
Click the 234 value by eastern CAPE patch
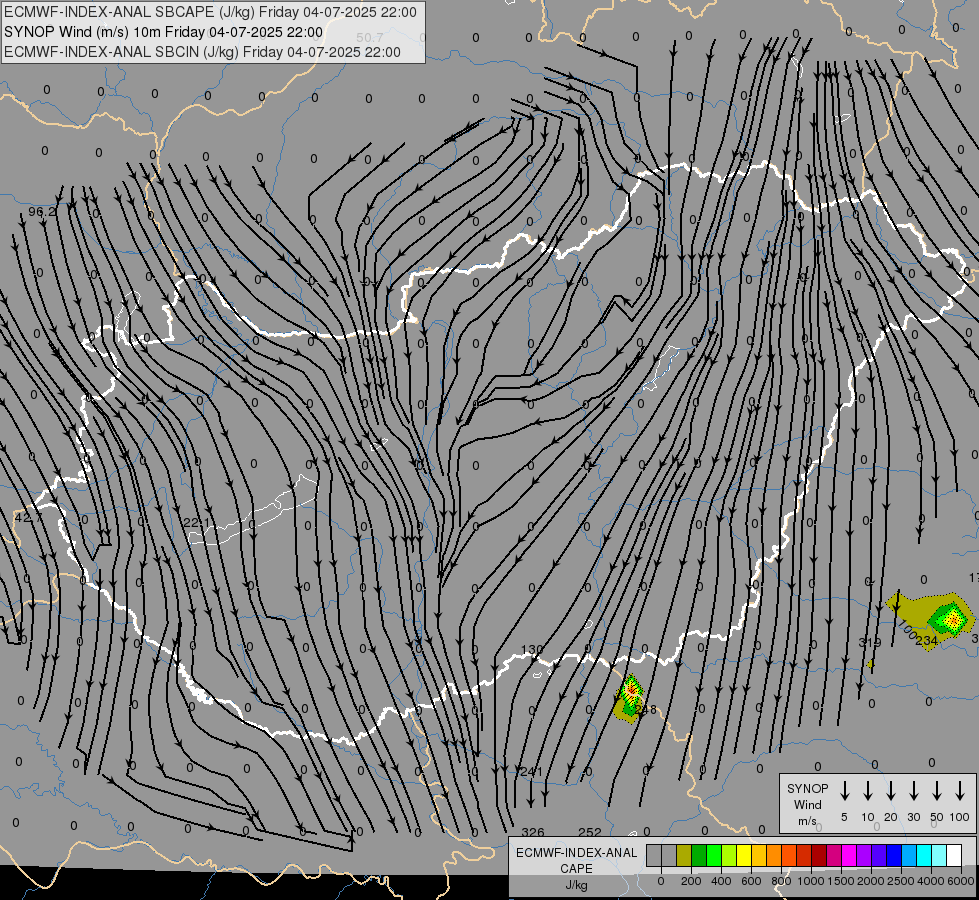coord(927,641)
